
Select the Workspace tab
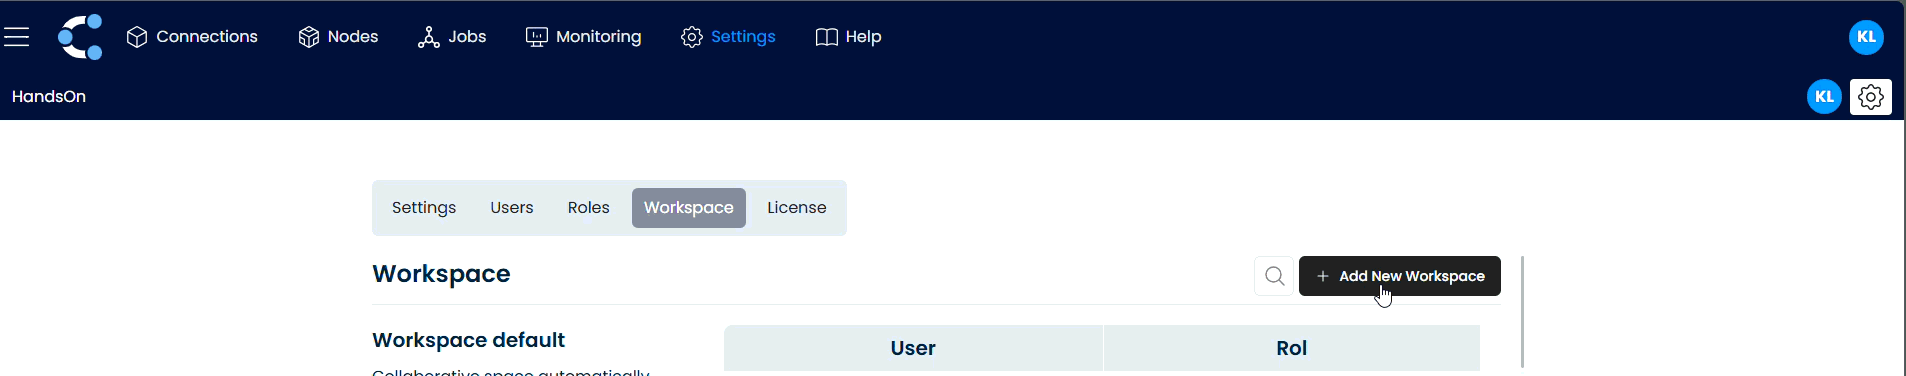(689, 208)
